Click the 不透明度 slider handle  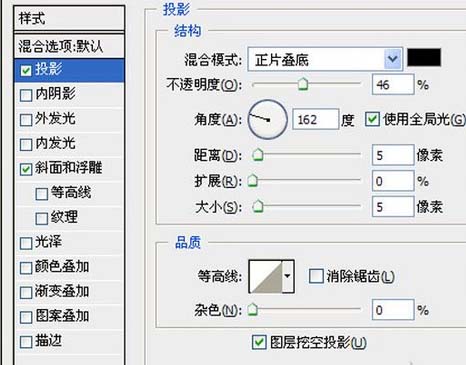303,84
